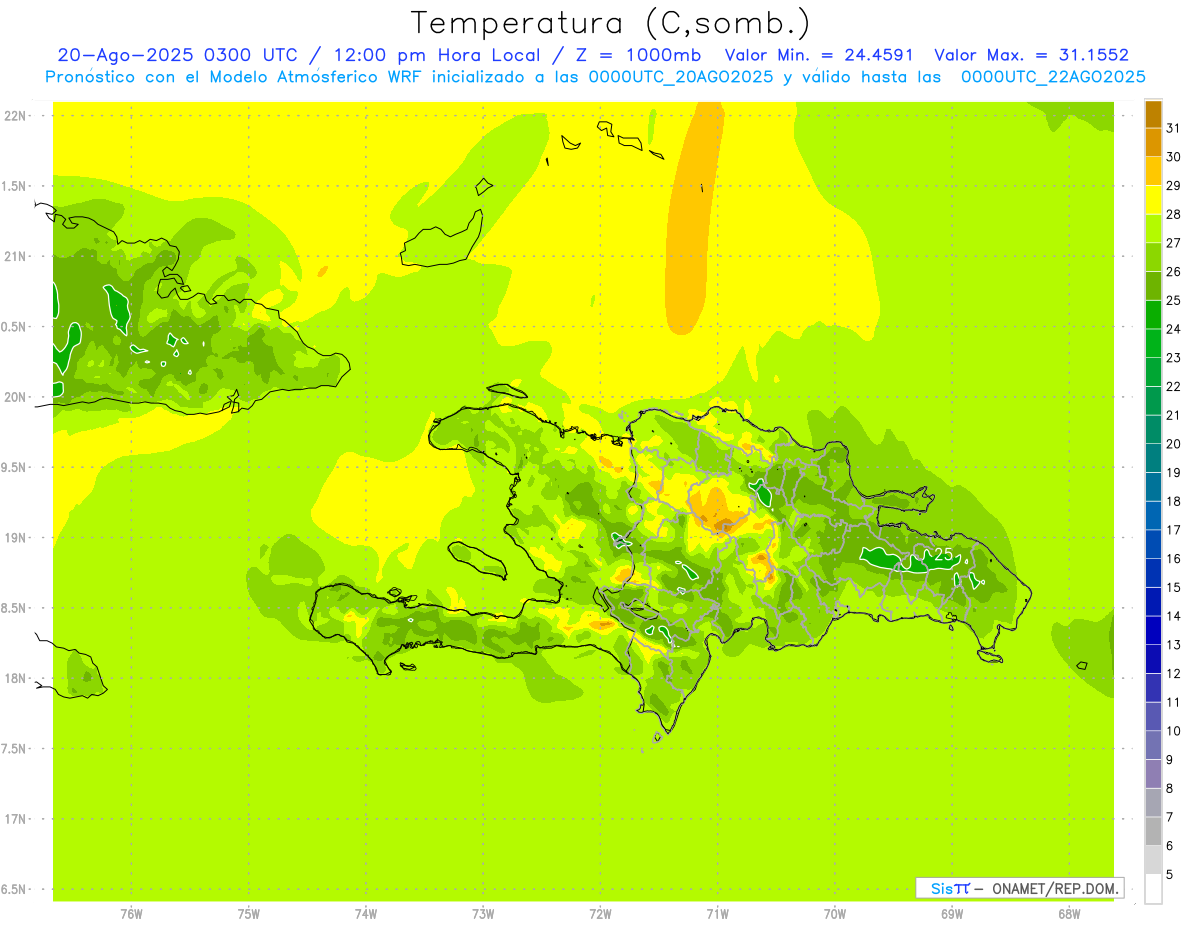Pick the lime legend swatch between 27 and 28

1153,229
